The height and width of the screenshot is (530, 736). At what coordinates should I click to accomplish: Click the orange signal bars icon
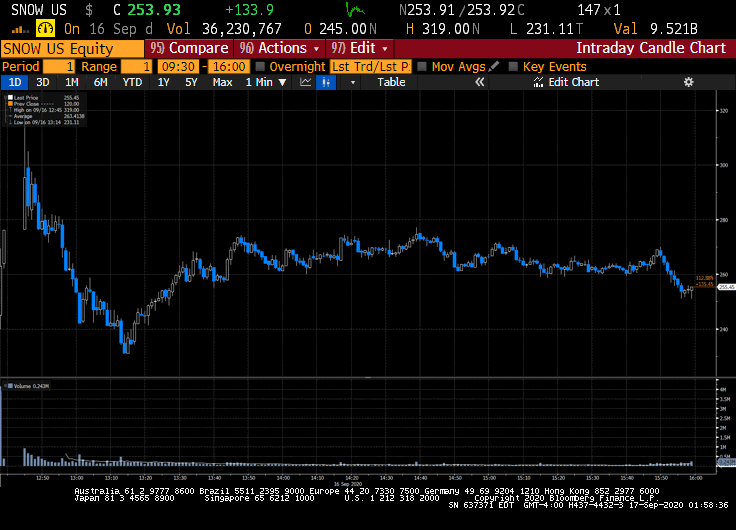coord(20,30)
